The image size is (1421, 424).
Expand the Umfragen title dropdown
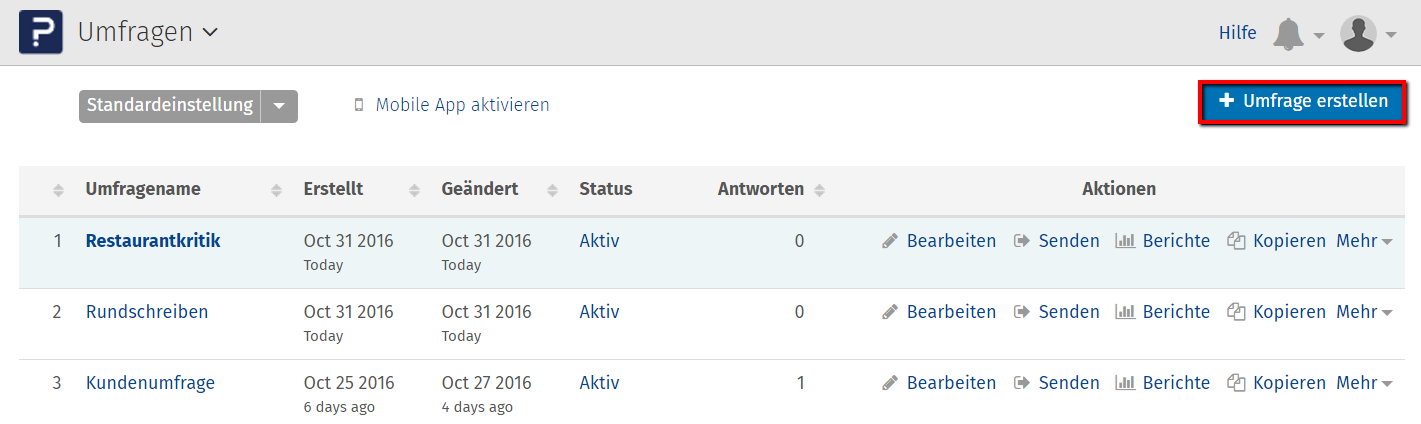[x=210, y=32]
